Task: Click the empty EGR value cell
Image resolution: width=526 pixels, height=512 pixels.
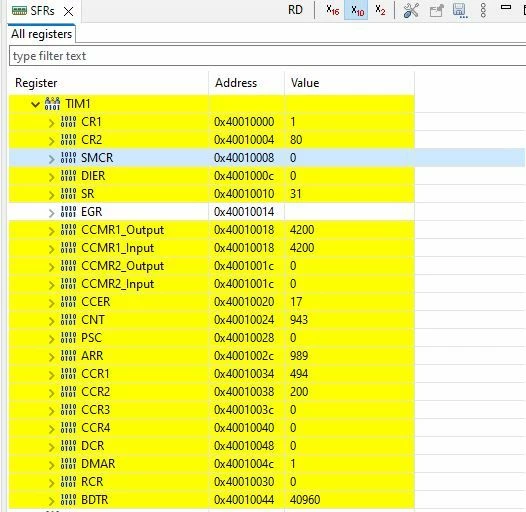Action: pyautogui.click(x=350, y=212)
